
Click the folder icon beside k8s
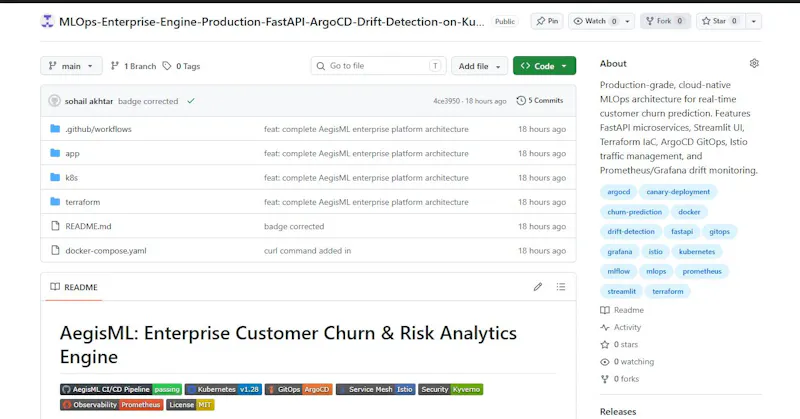click(55, 177)
